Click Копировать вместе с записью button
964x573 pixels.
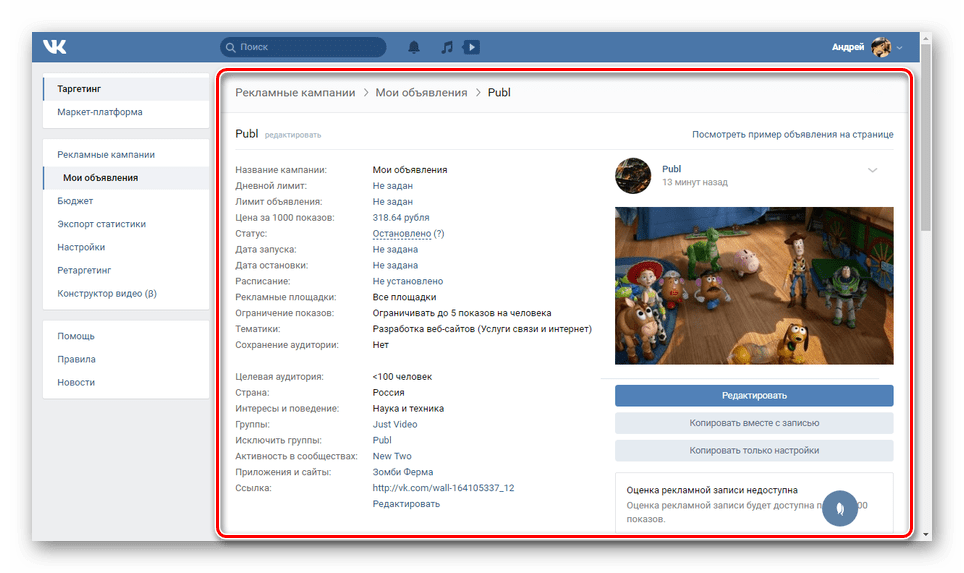(x=754, y=423)
